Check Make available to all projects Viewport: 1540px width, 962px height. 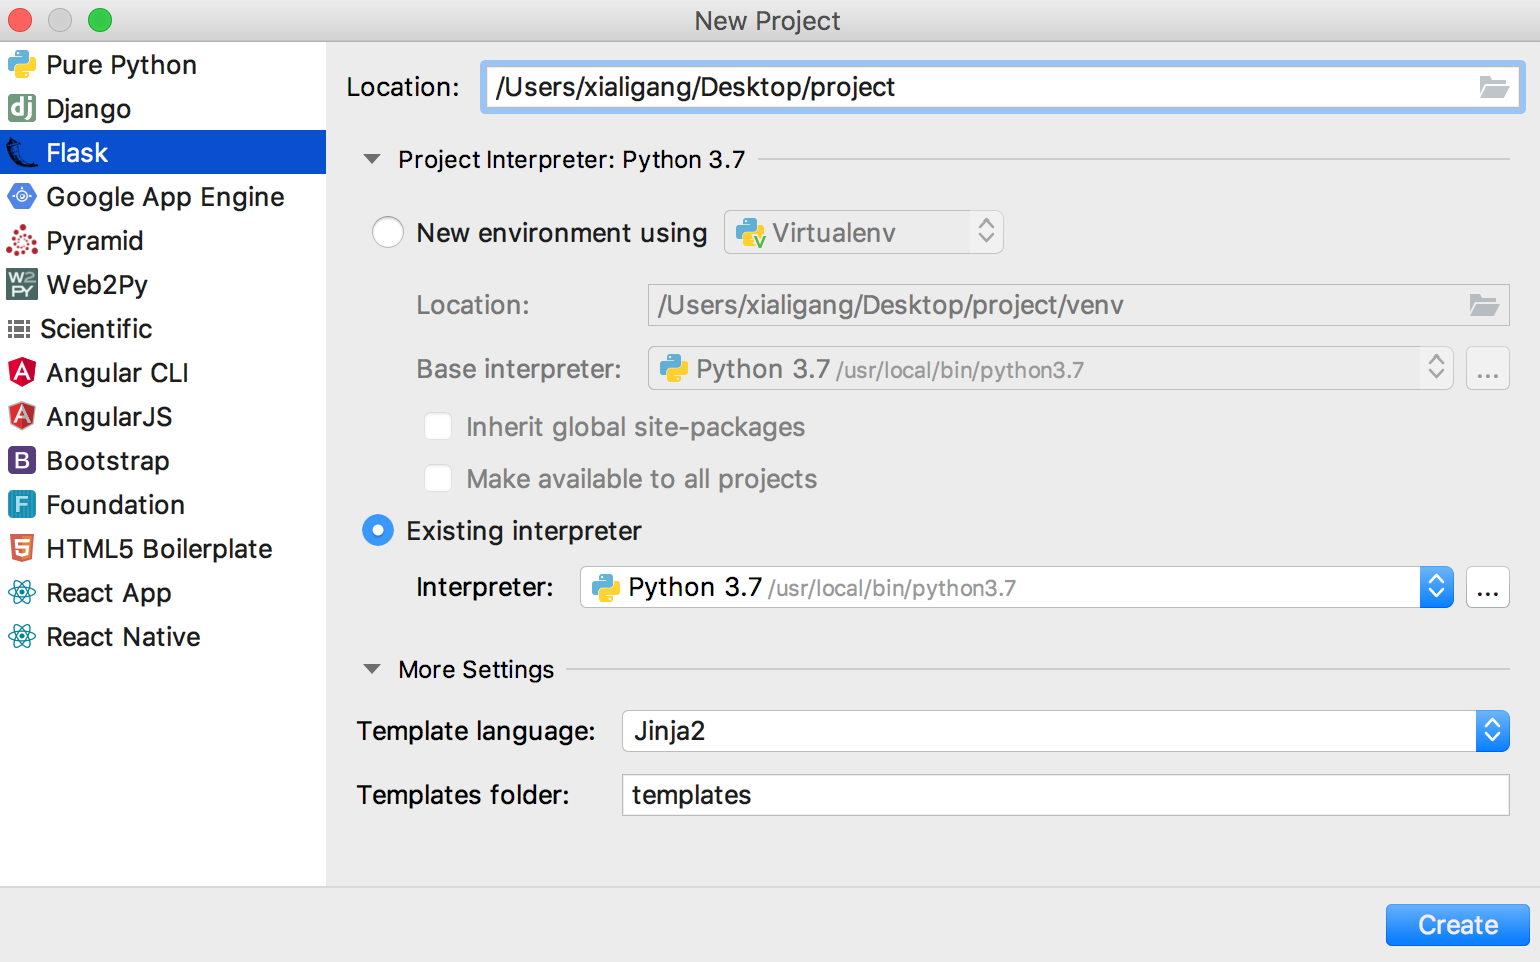(438, 479)
